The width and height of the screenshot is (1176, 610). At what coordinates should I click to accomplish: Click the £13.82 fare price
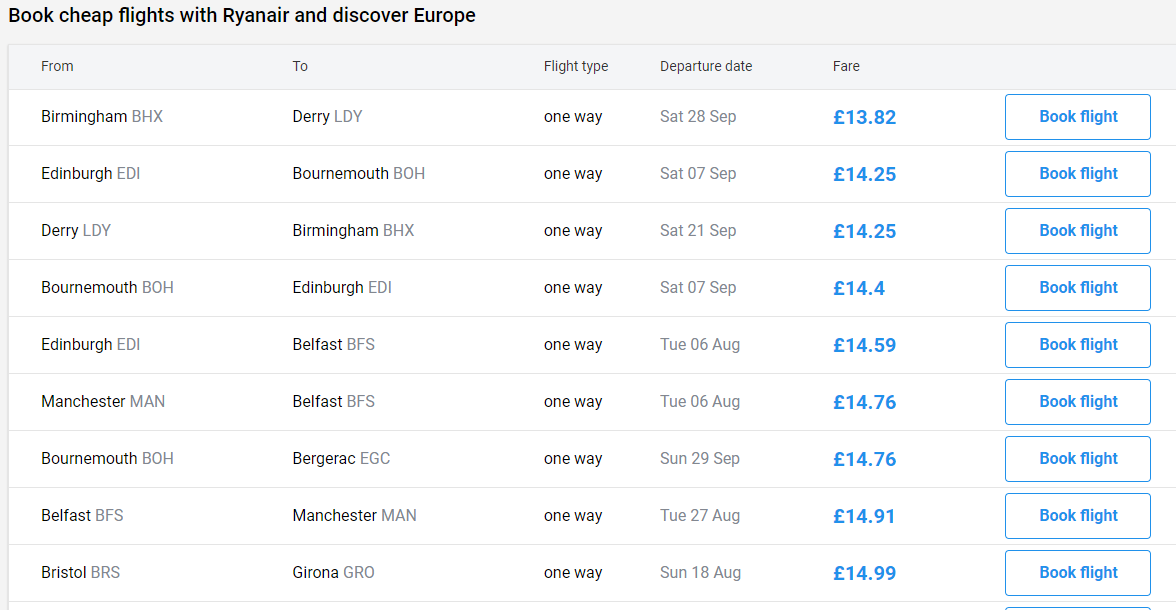[x=865, y=117]
